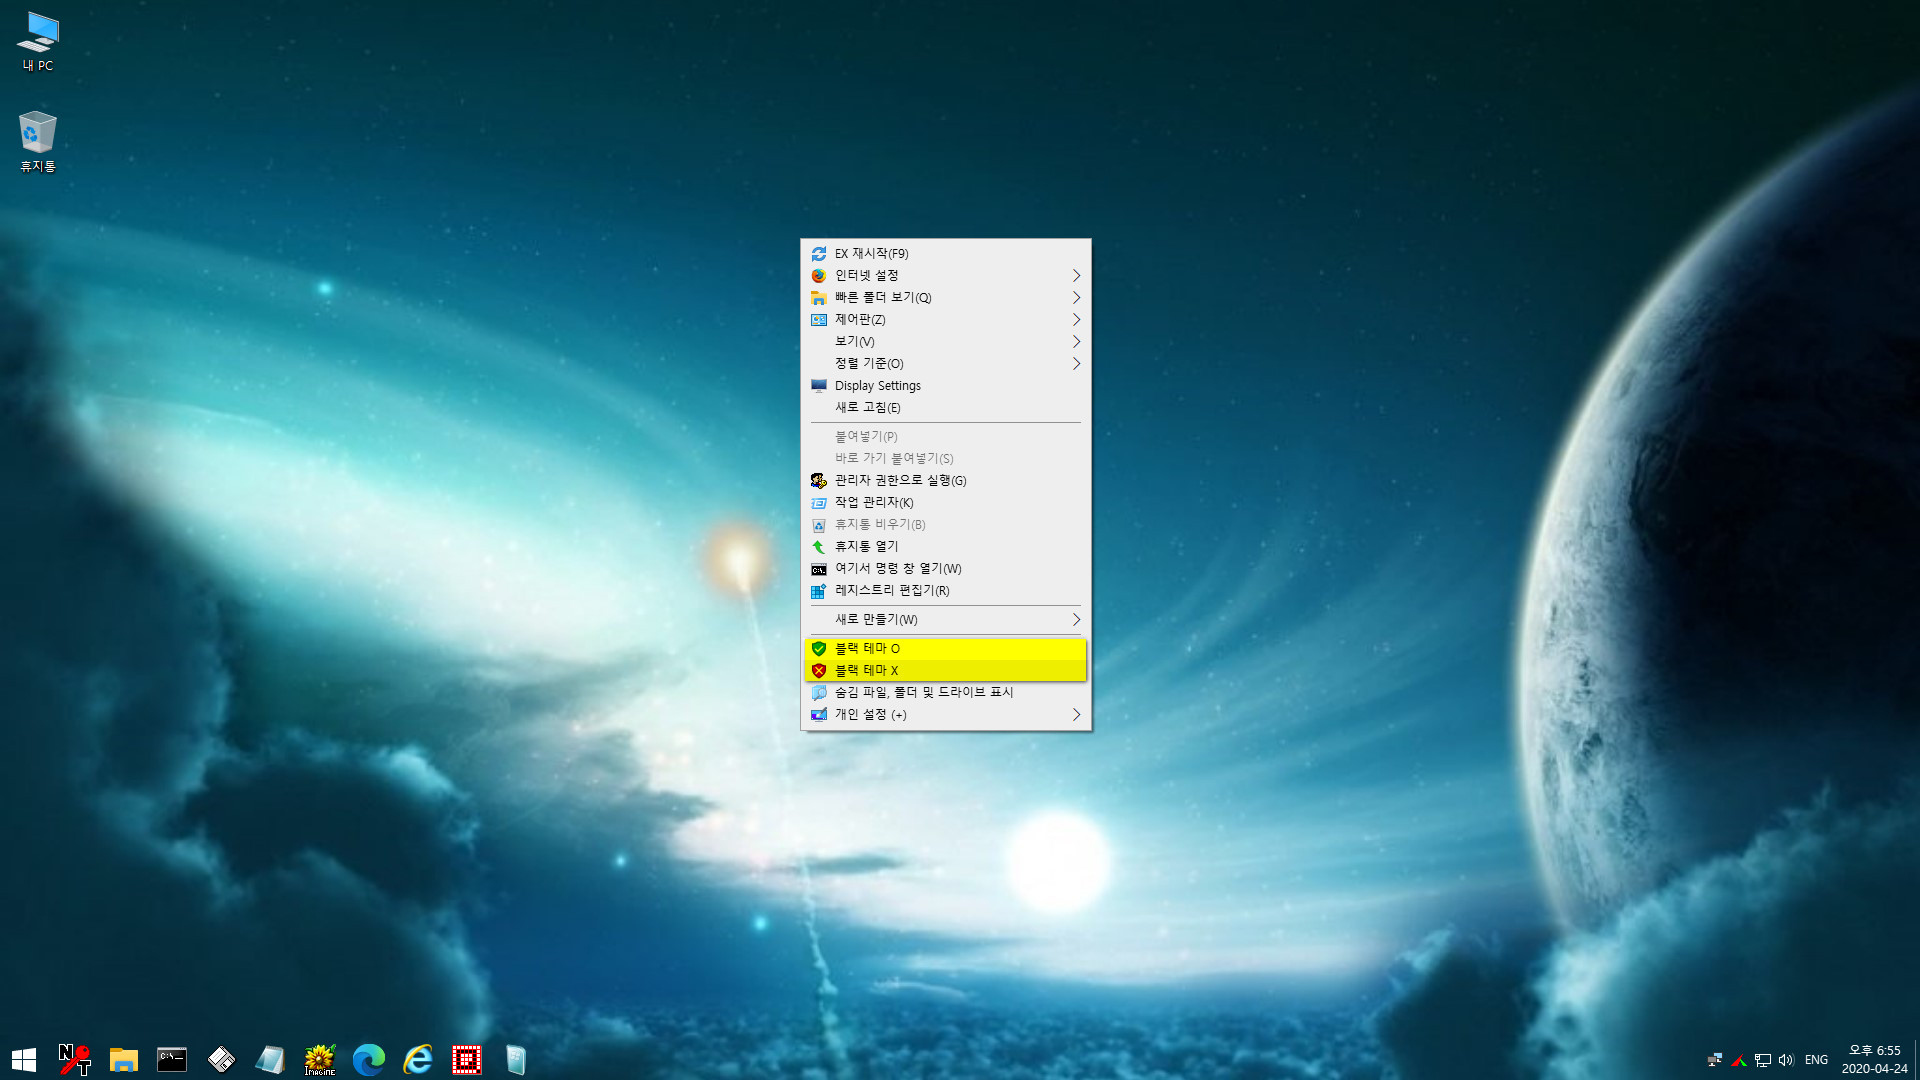Expand the 빠른 폴더 보기 submenu arrow
This screenshot has height=1080, width=1920.
pyautogui.click(x=1076, y=298)
